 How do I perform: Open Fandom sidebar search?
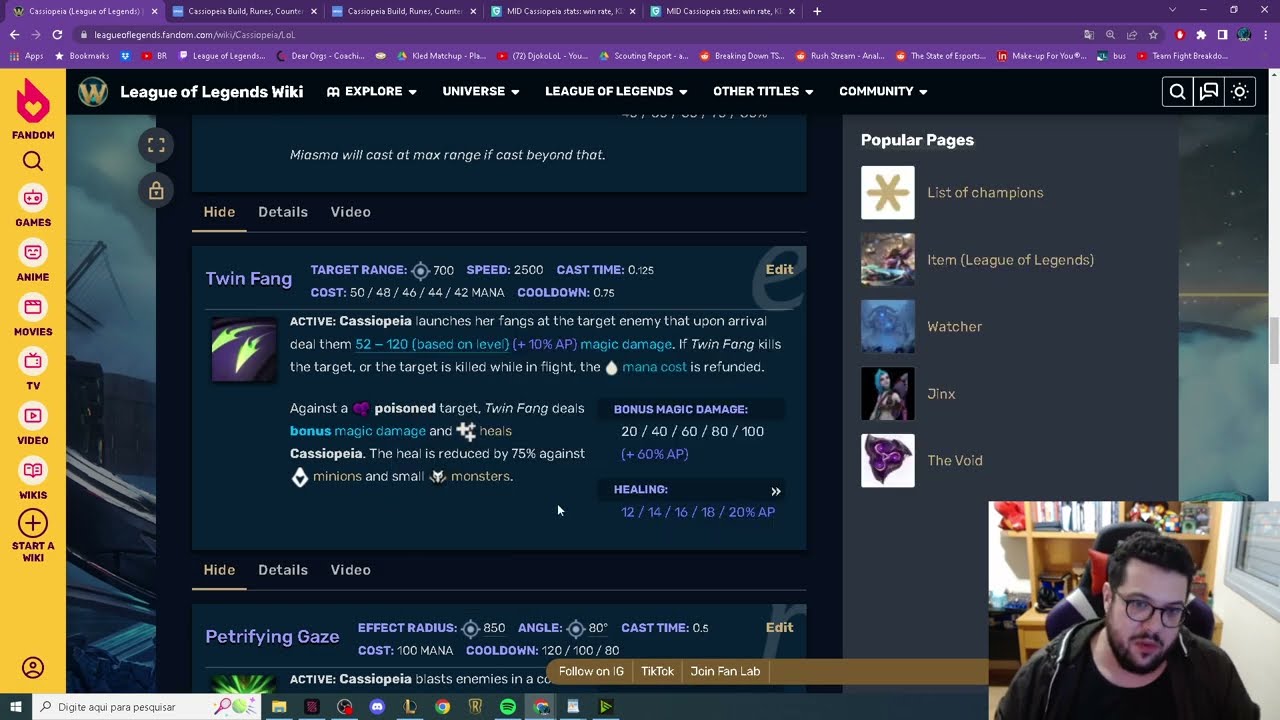click(x=33, y=161)
